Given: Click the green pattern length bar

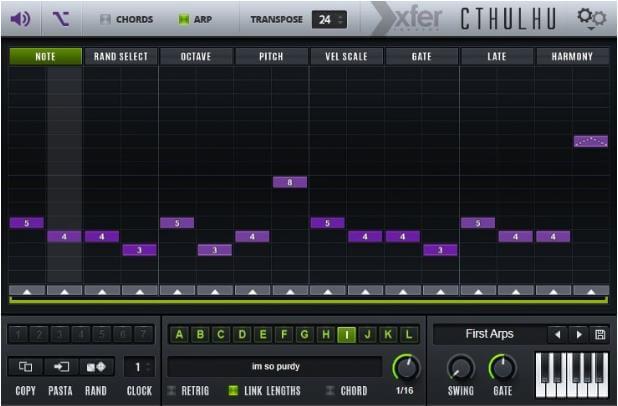Looking at the screenshot, I should click(309, 300).
